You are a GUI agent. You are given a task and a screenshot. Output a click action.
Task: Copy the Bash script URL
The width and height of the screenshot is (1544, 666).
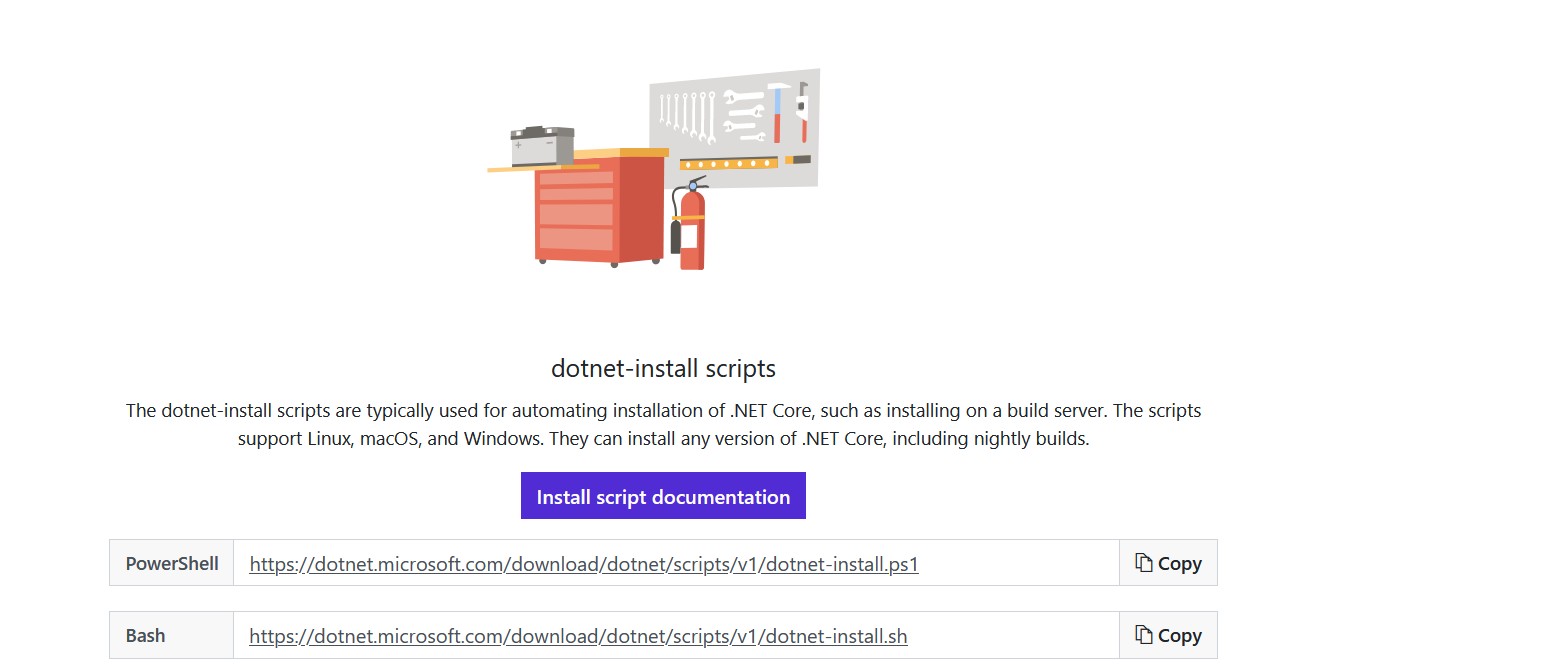[1168, 635]
